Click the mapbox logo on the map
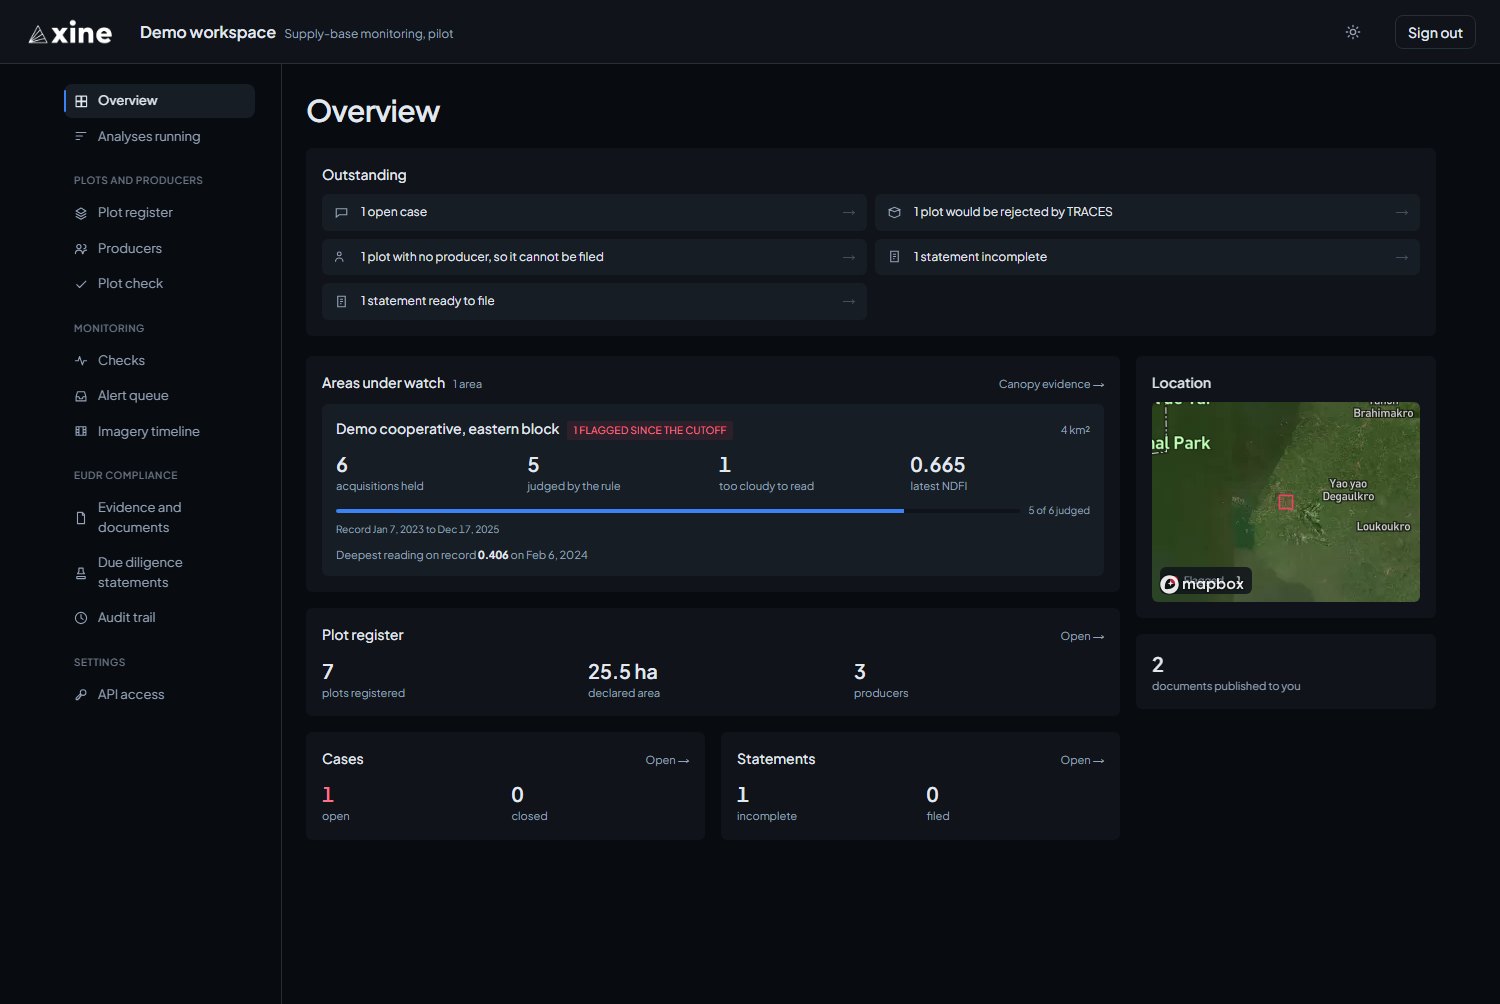This screenshot has width=1500, height=1004. pyautogui.click(x=1202, y=583)
